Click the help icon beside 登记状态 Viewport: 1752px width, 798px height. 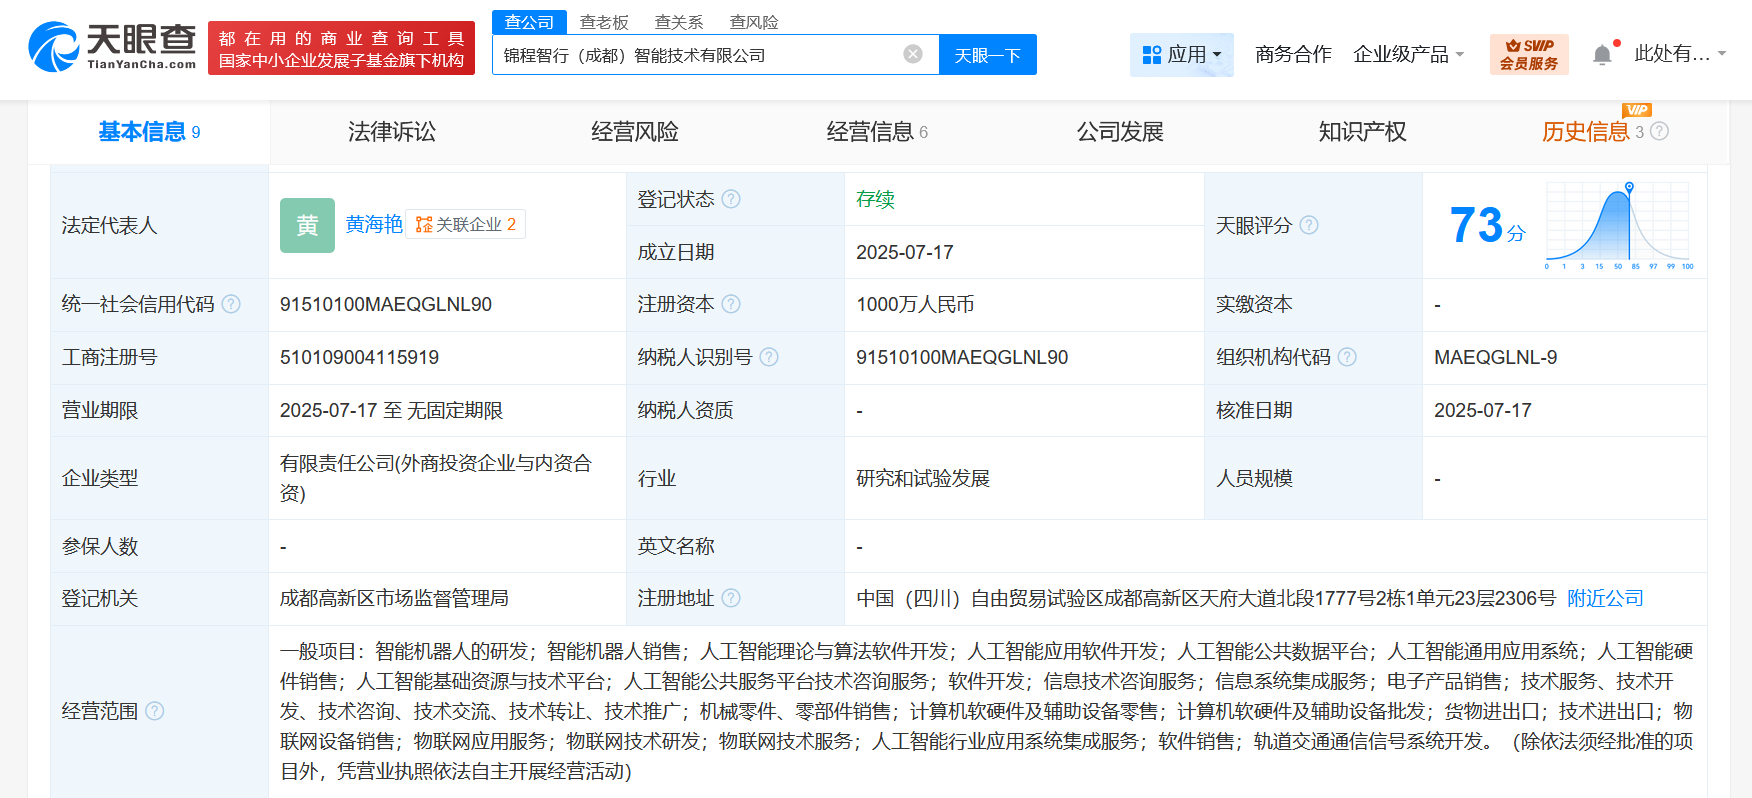click(731, 199)
